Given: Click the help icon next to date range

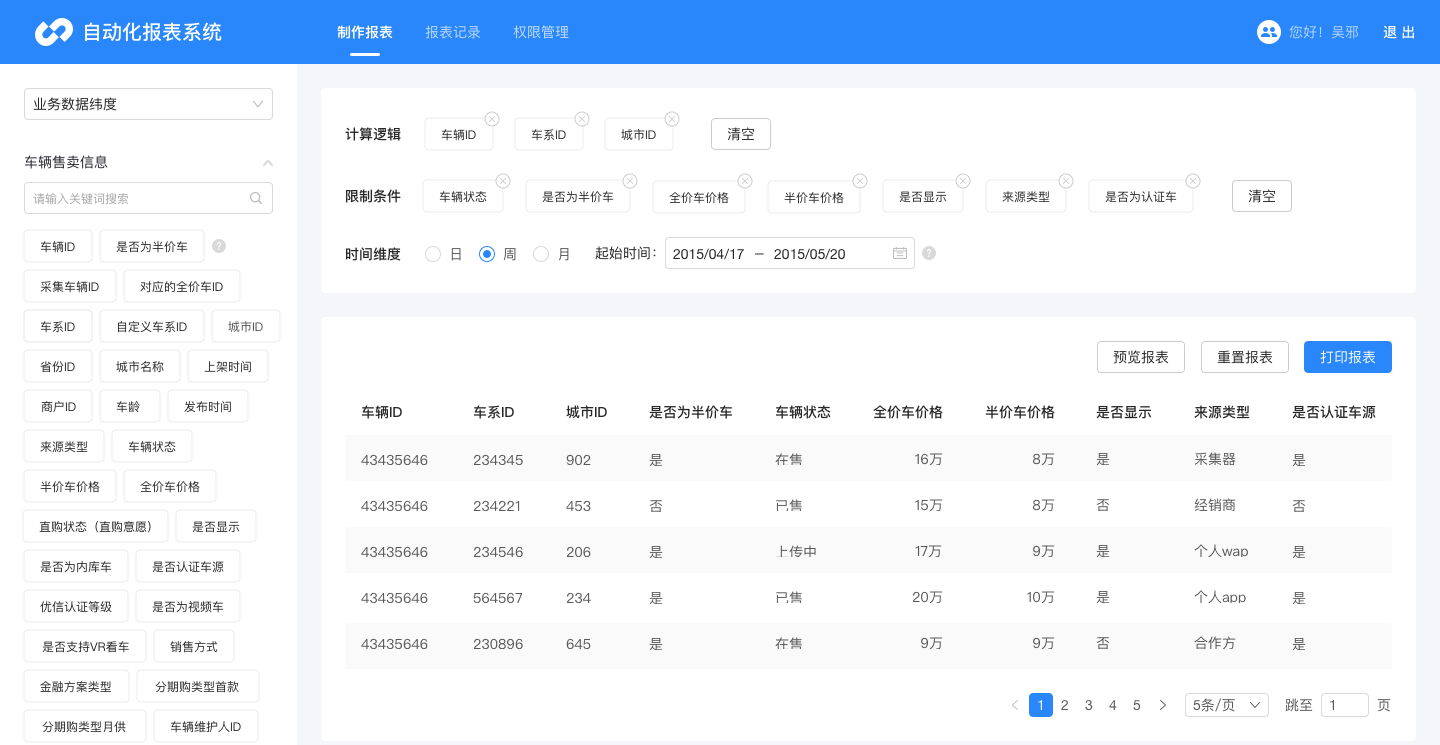Looking at the screenshot, I should click(929, 254).
